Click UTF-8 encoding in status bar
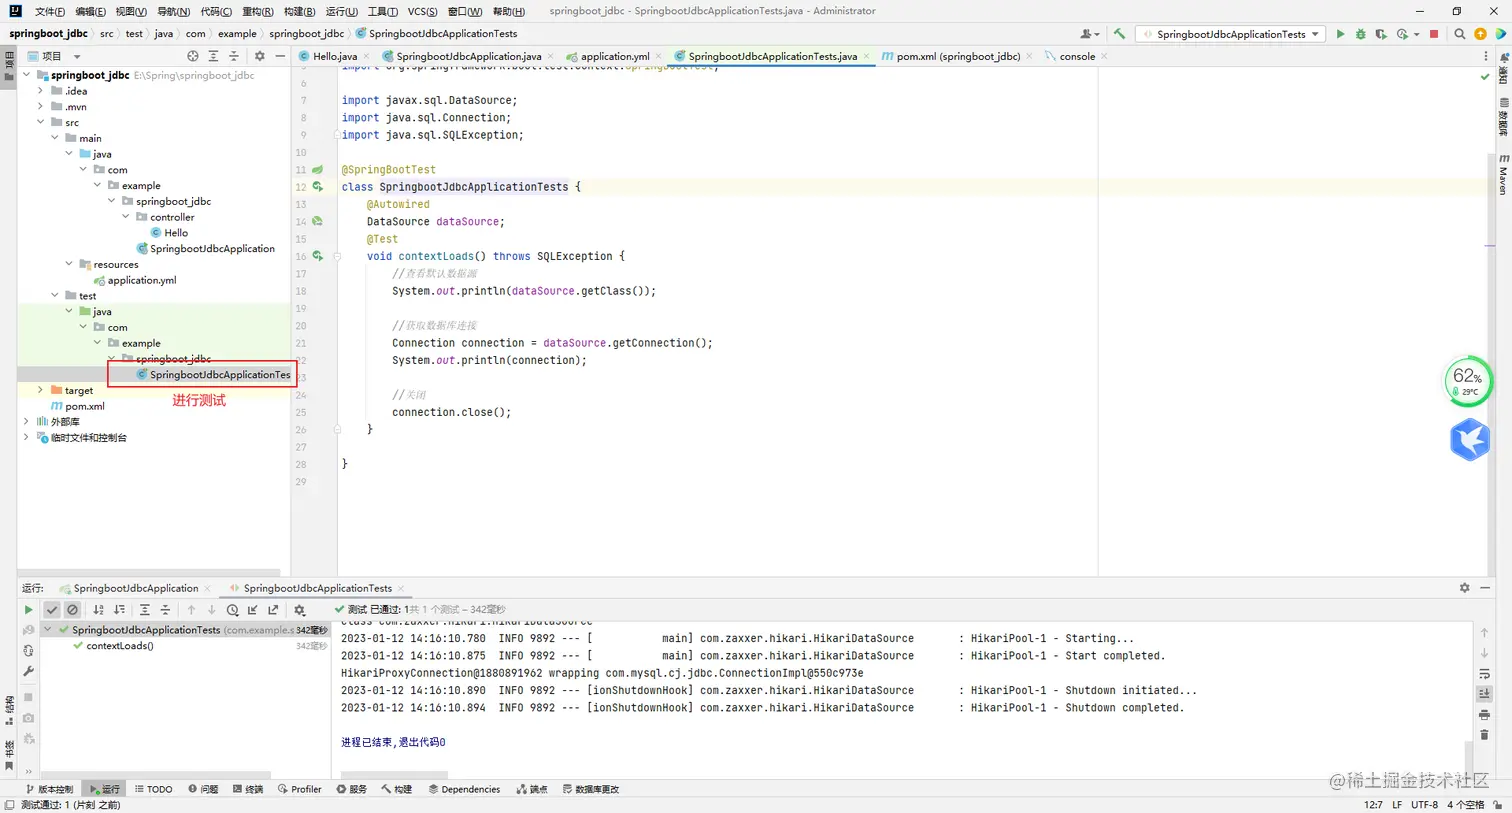Viewport: 1512px width, 813px height. (1424, 805)
